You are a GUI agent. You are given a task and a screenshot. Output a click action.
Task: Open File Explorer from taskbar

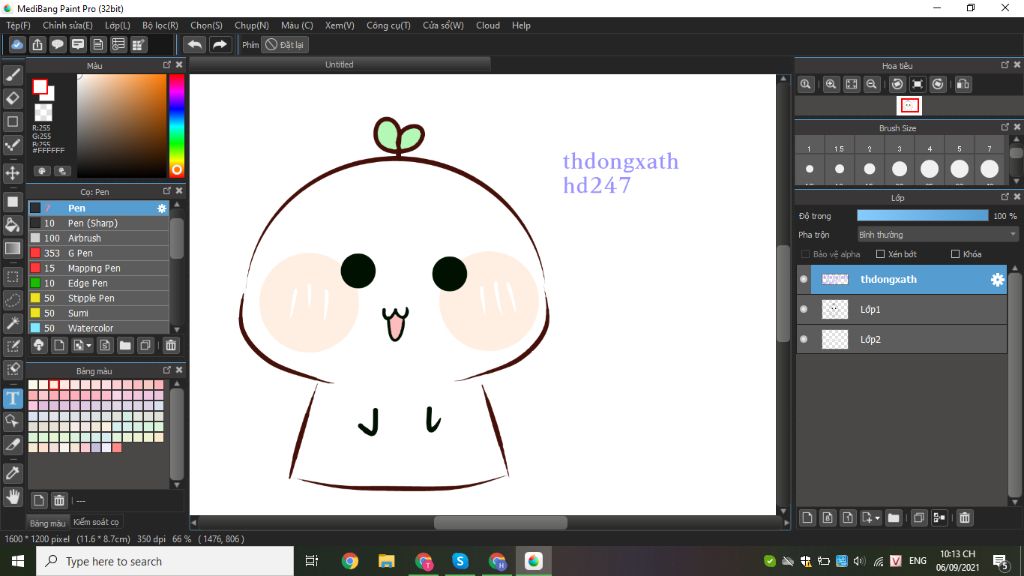387,562
